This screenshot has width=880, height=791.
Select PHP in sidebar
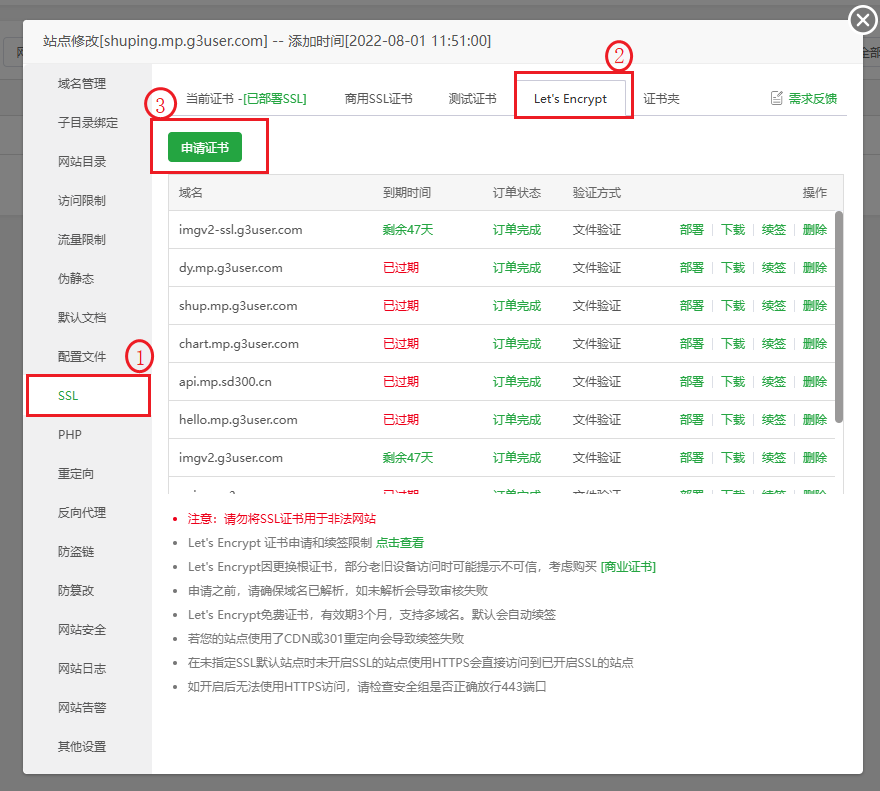(x=70, y=435)
